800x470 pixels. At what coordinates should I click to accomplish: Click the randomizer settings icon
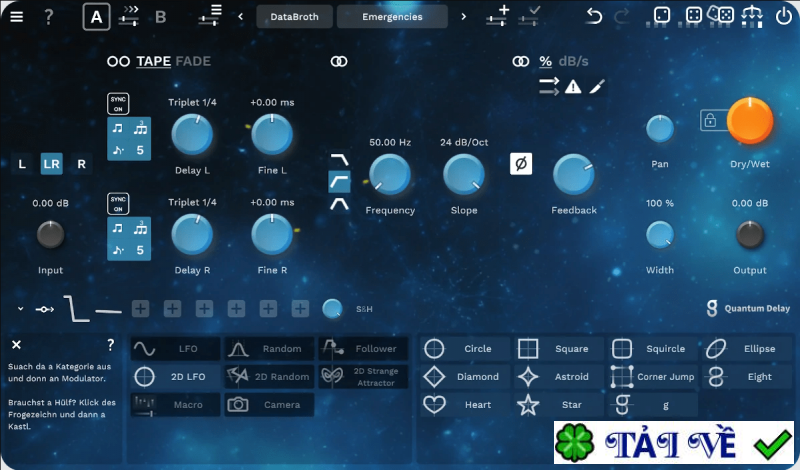[752, 16]
